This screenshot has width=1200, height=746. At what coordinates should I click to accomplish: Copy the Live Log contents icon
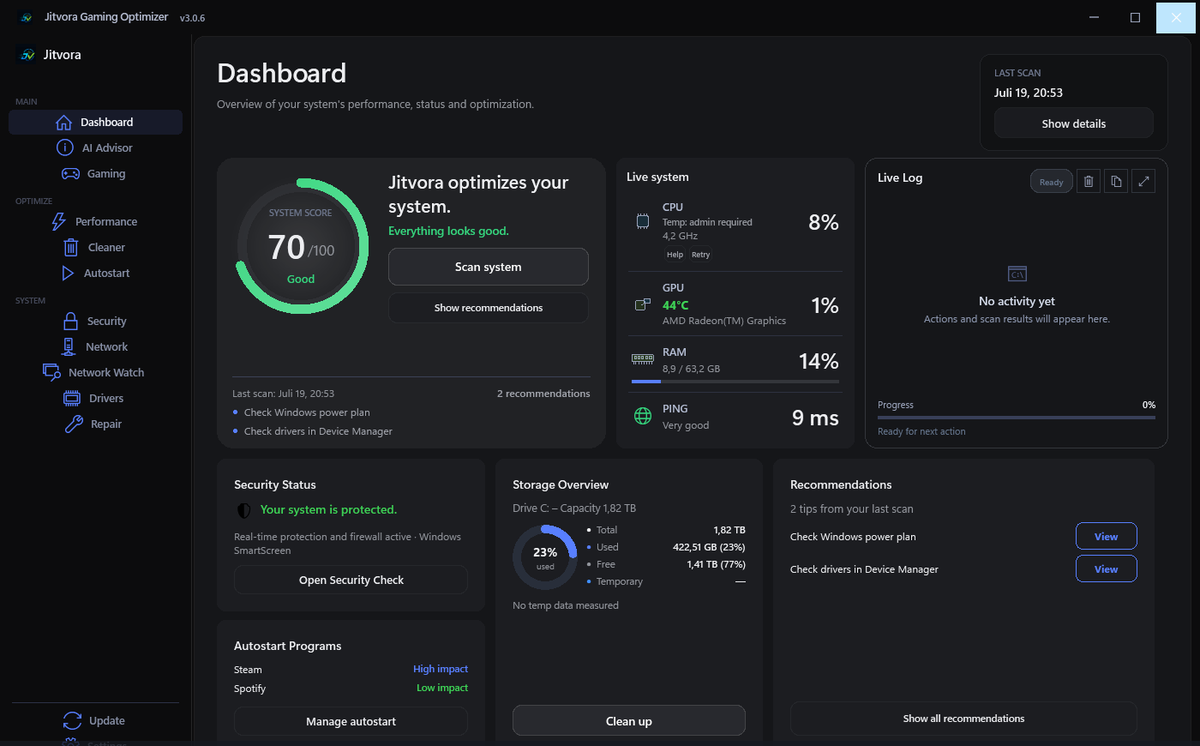1116,182
